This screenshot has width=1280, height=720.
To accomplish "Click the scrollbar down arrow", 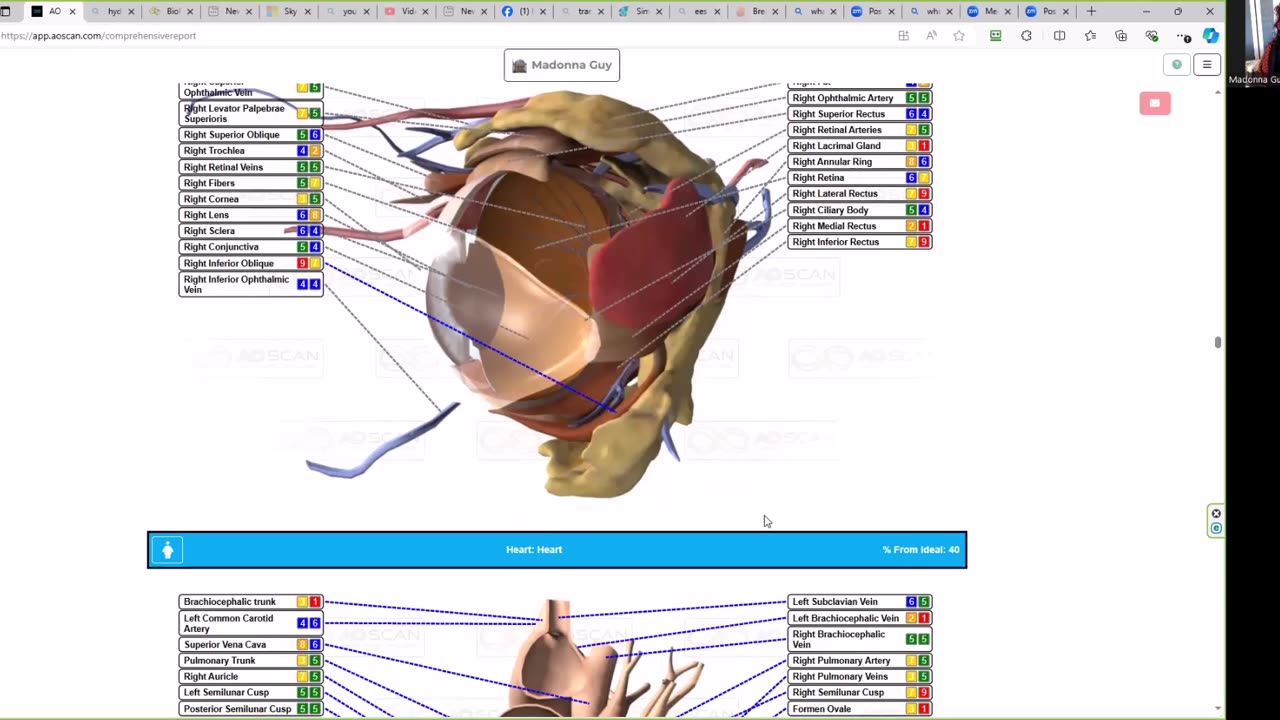I will tap(1217, 708).
